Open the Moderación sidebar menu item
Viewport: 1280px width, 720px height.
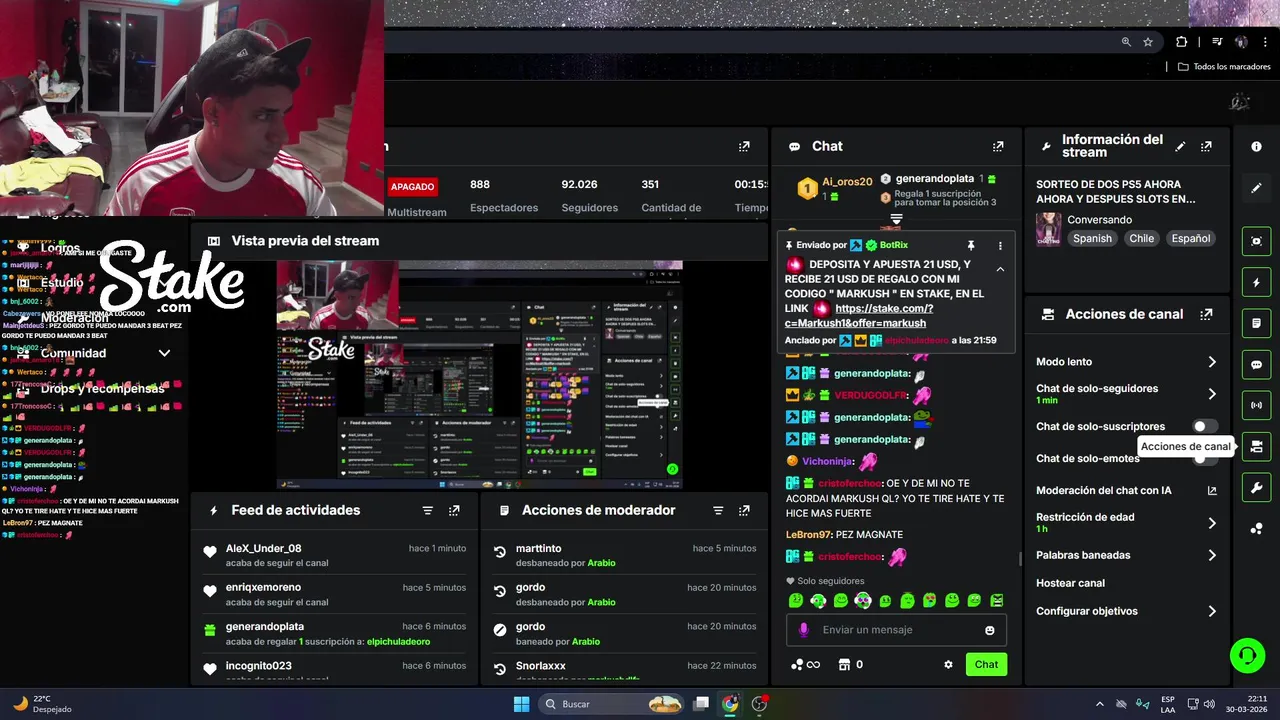[75, 318]
